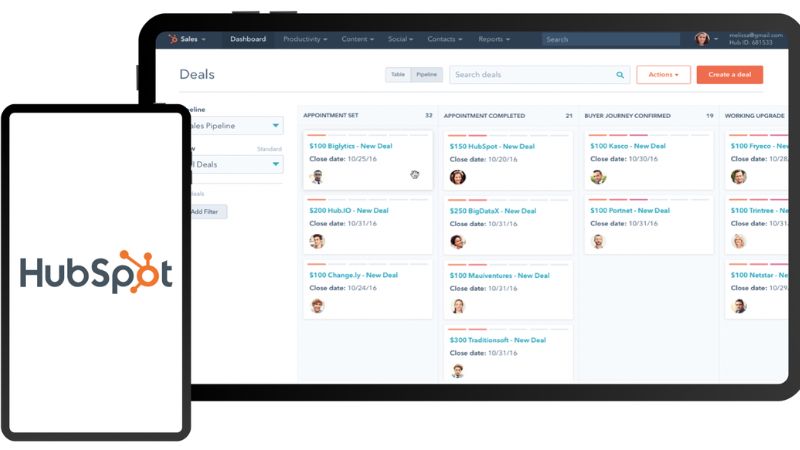Click owner avatar on Mauiventures deal card

(x=458, y=306)
